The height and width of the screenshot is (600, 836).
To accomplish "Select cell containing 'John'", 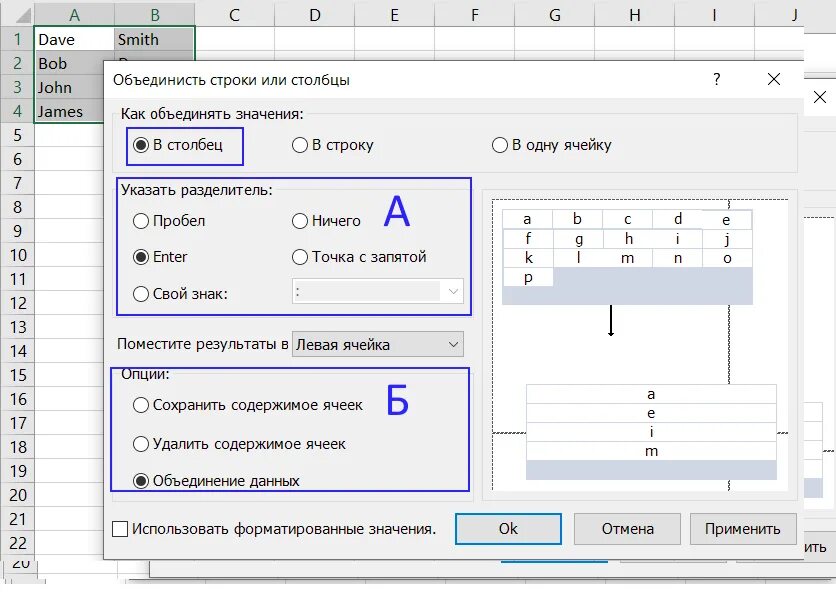I will (x=69, y=87).
